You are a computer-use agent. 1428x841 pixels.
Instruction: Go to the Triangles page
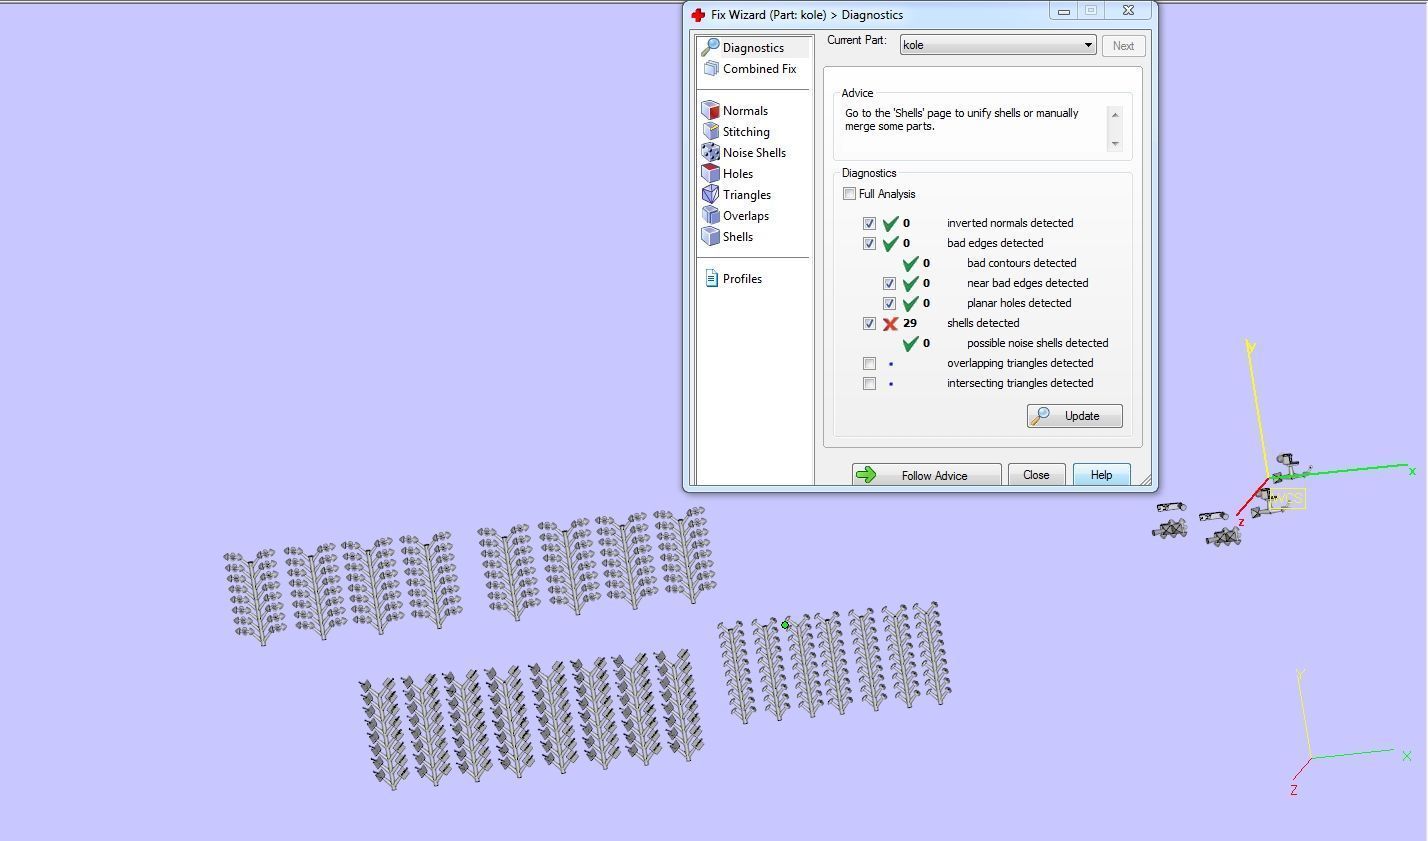[x=747, y=194]
